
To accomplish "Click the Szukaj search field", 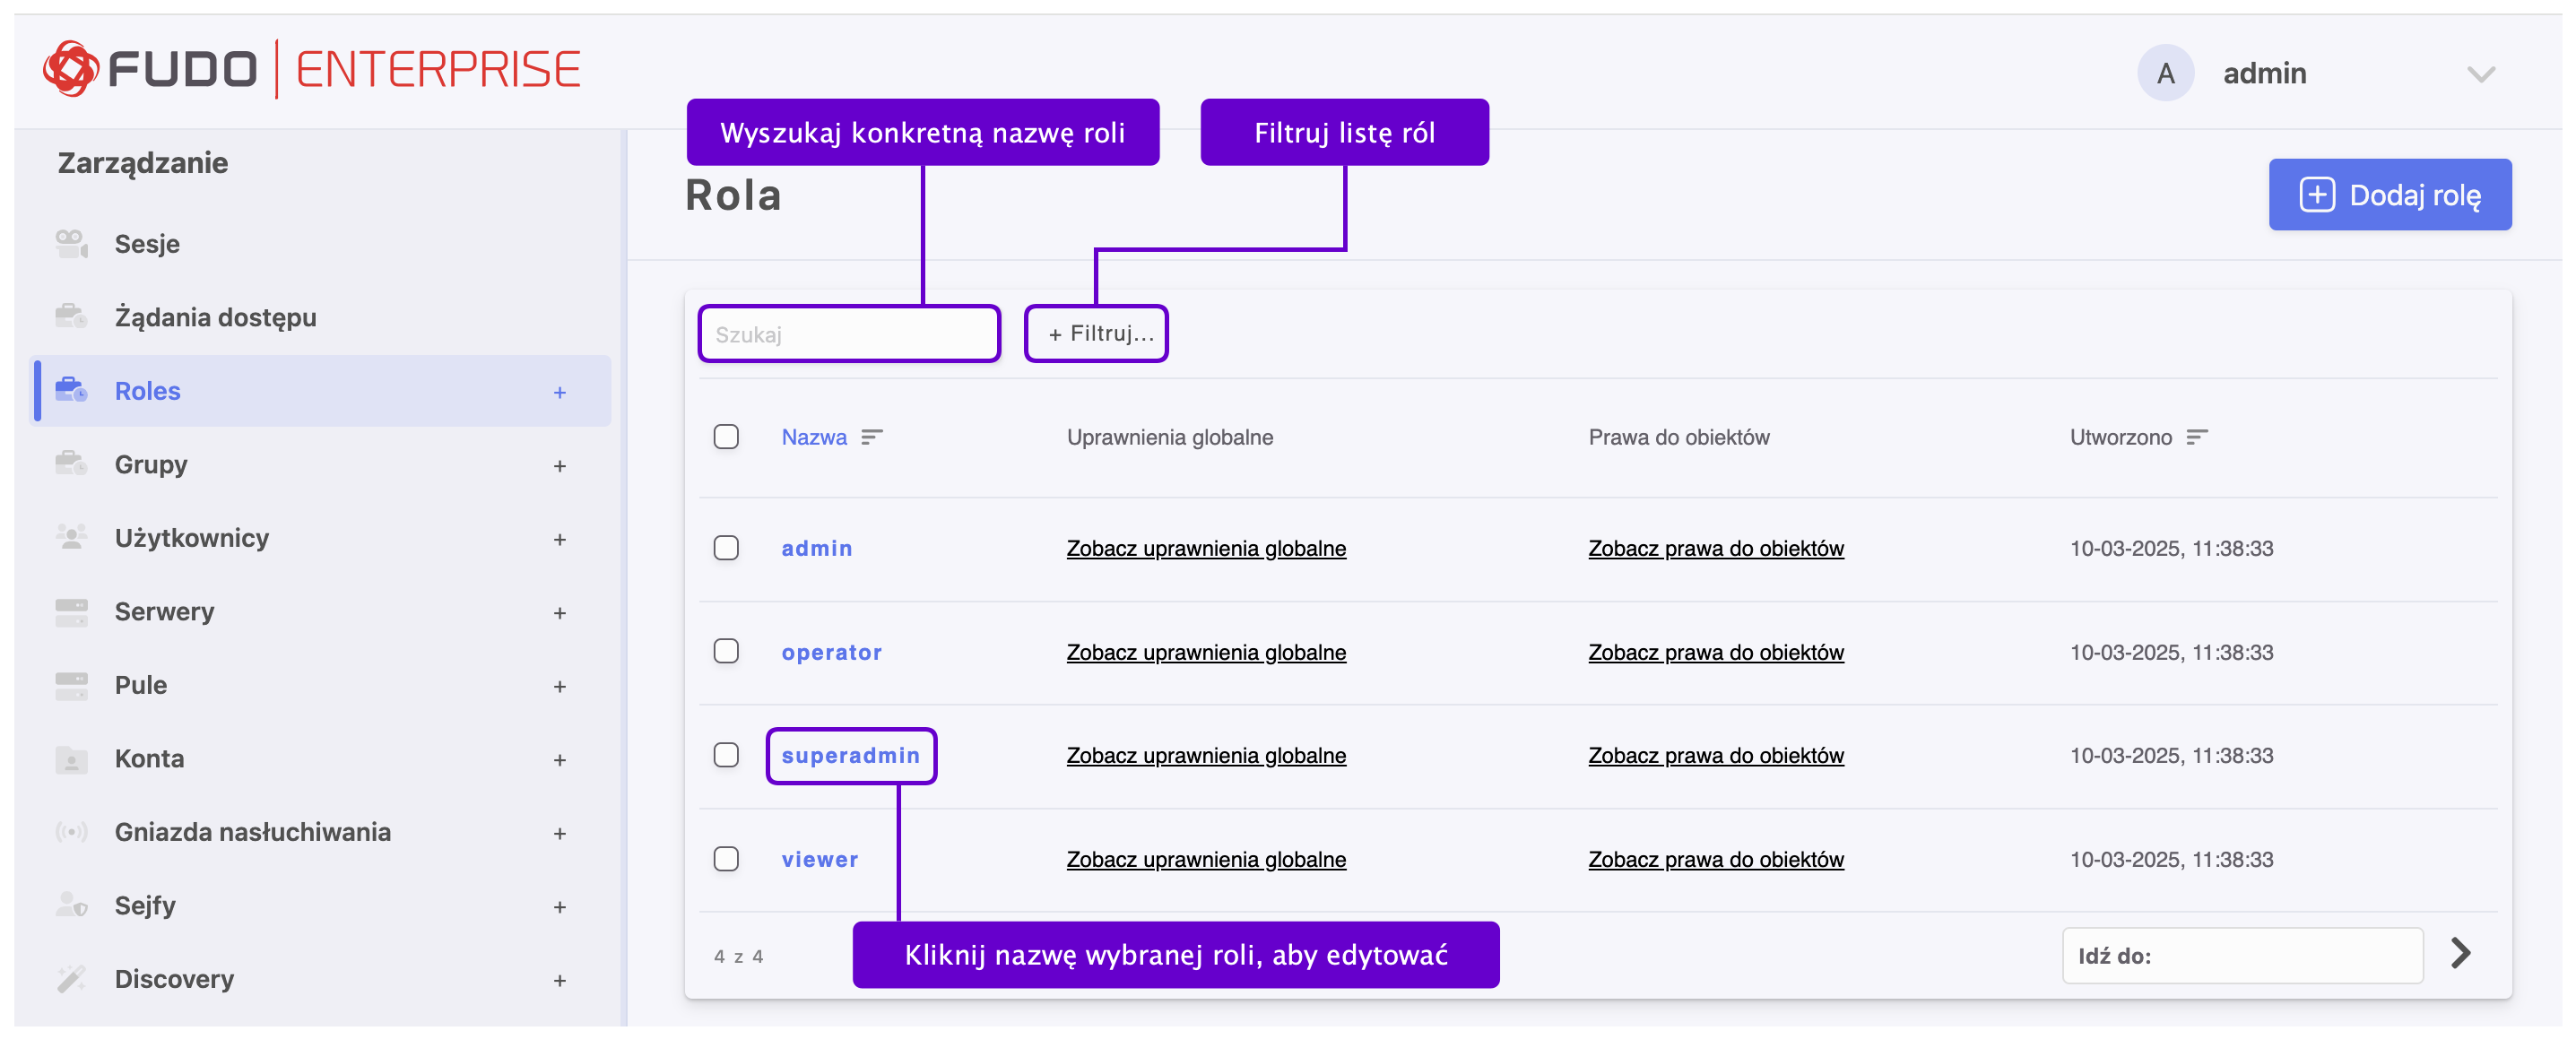I will pyautogui.click(x=849, y=334).
